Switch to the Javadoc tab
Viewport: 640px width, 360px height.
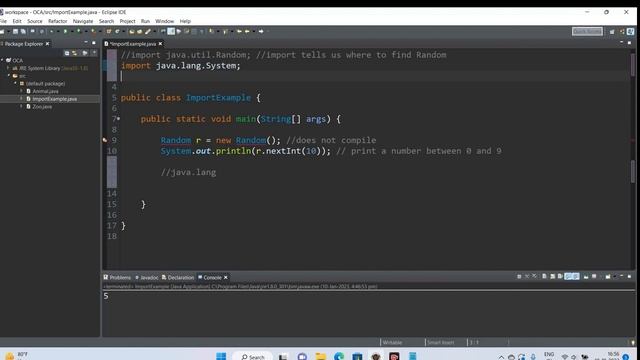(x=147, y=278)
